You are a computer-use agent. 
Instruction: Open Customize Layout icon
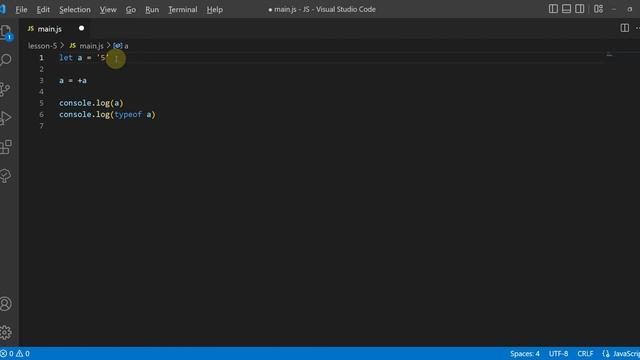coord(598,9)
